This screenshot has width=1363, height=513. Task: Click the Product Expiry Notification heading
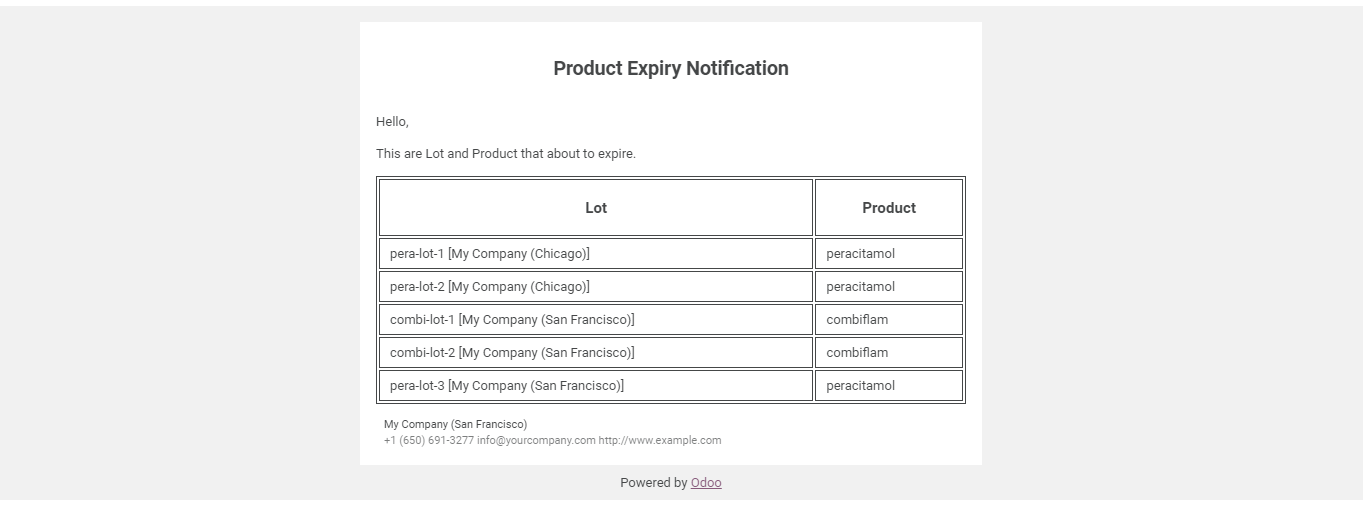tap(671, 68)
